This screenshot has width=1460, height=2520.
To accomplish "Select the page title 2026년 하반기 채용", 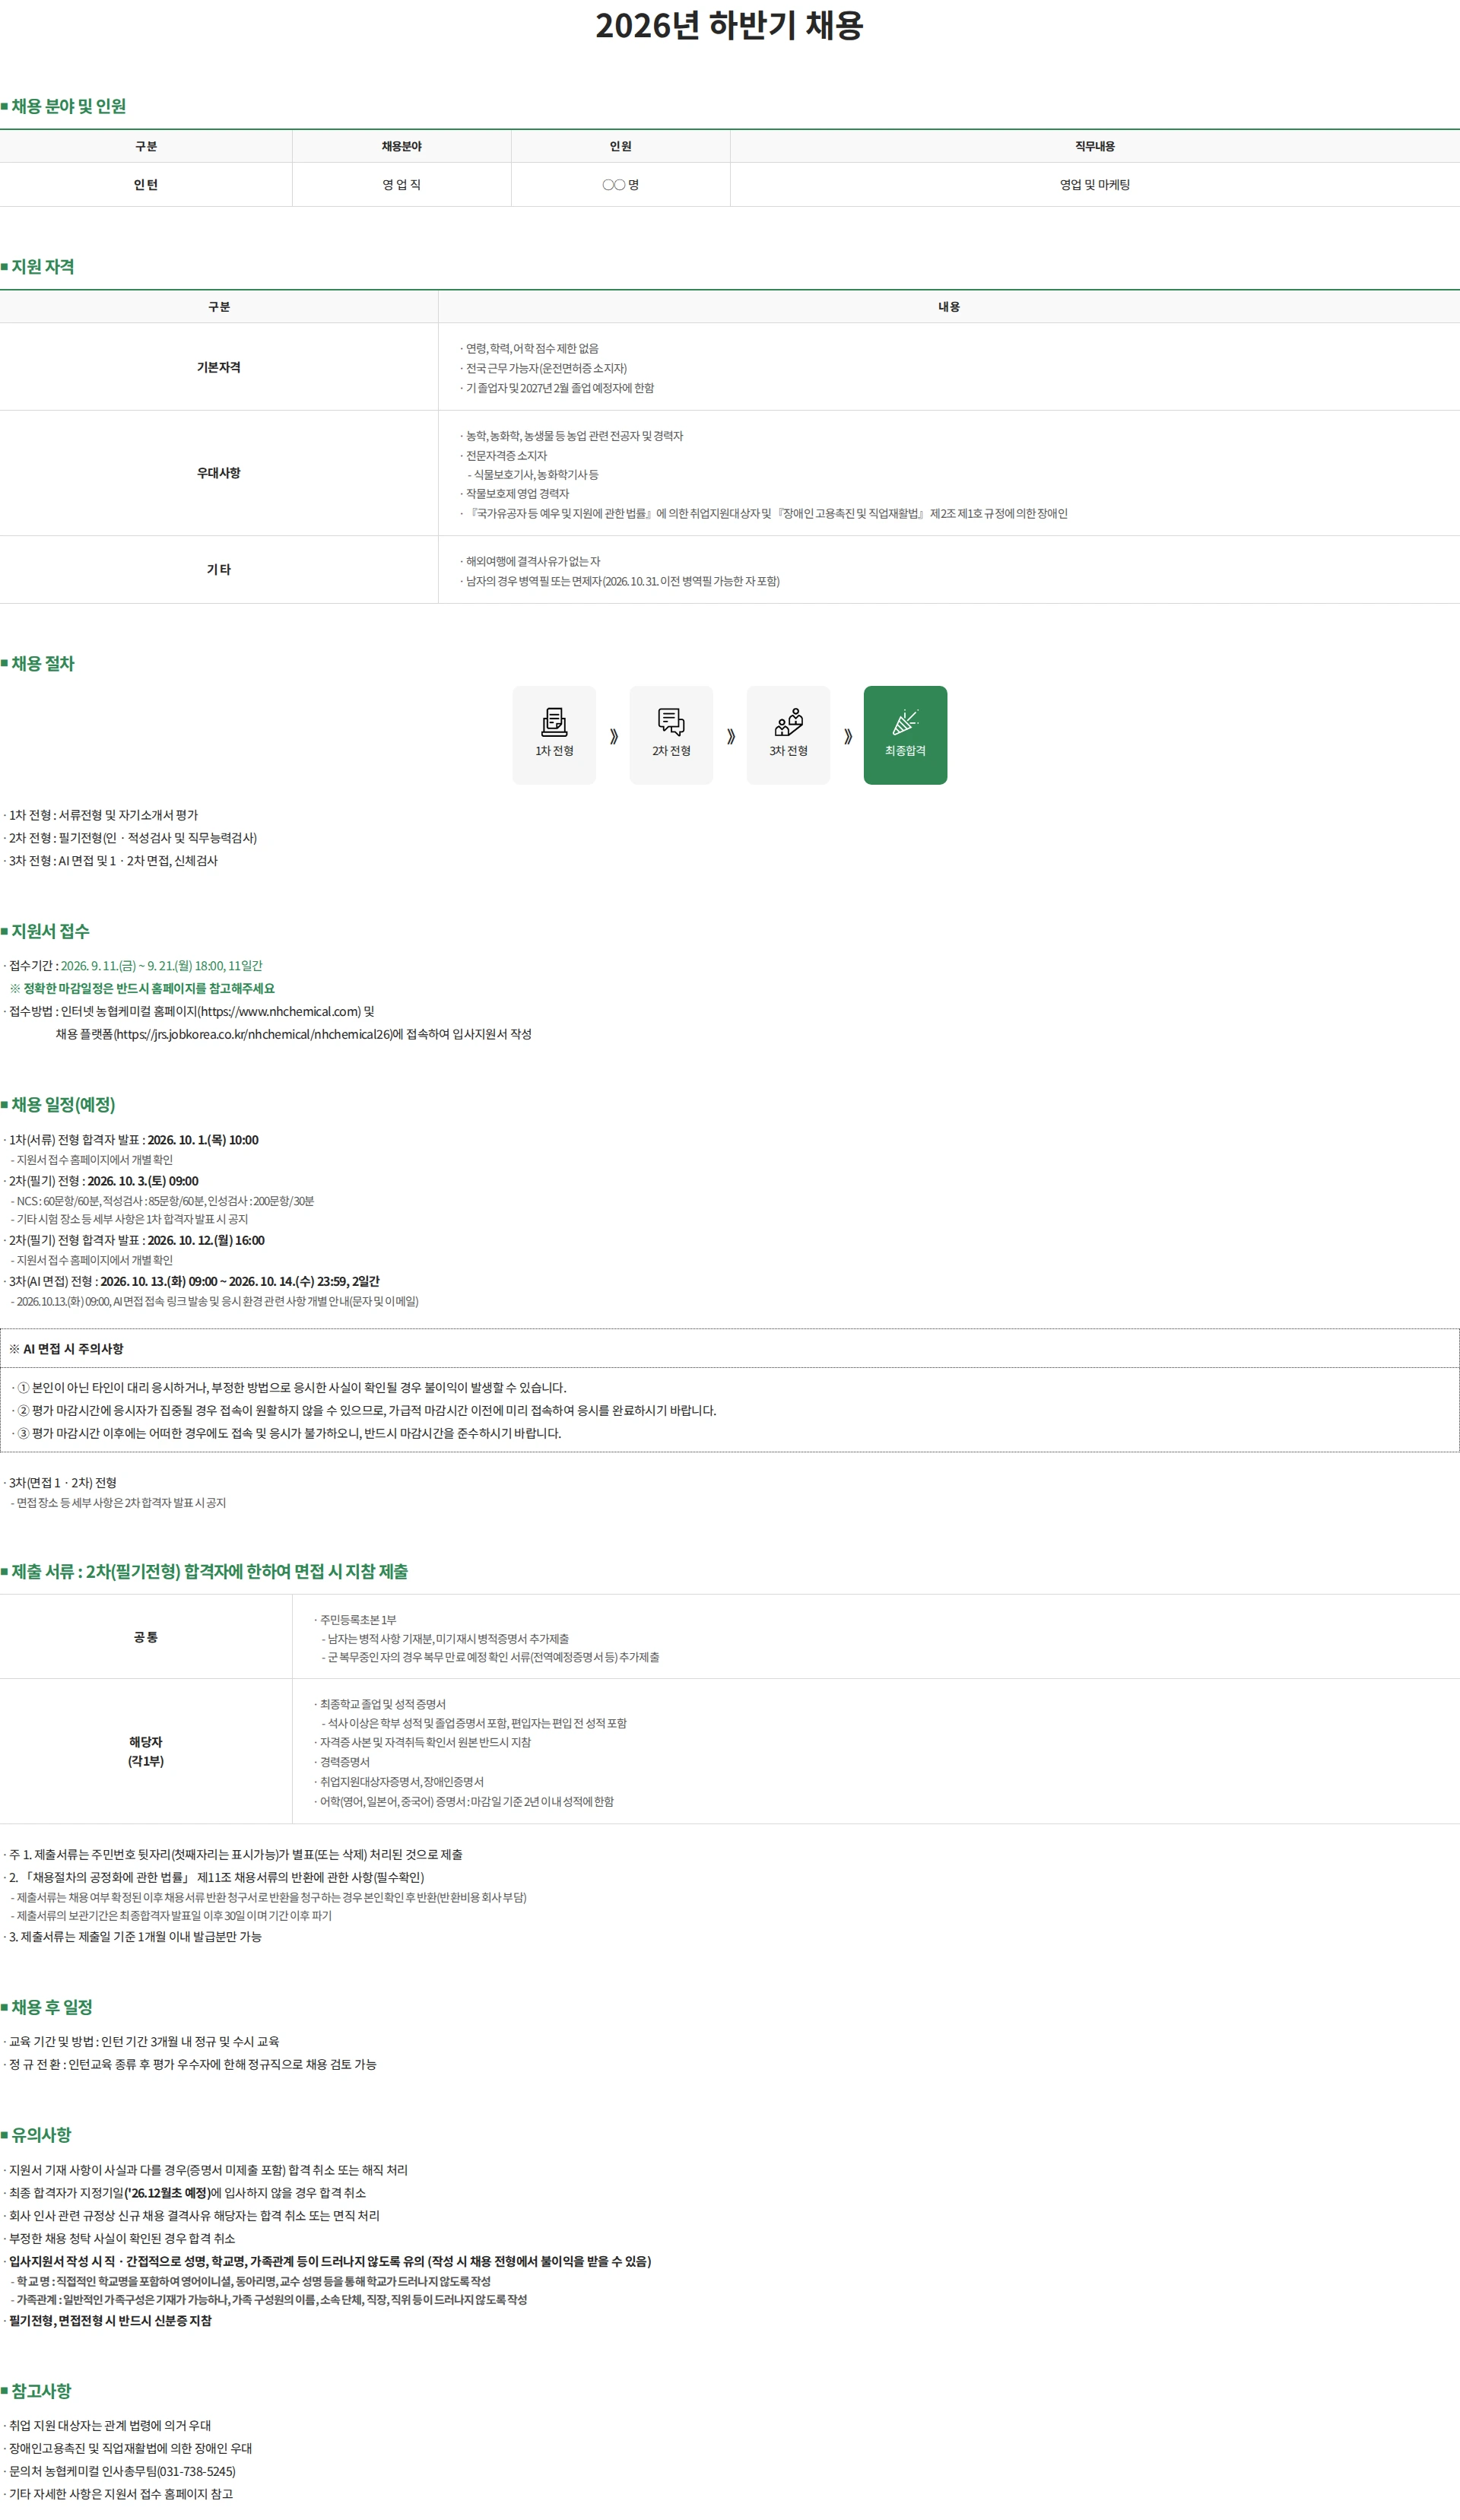I will (729, 25).
